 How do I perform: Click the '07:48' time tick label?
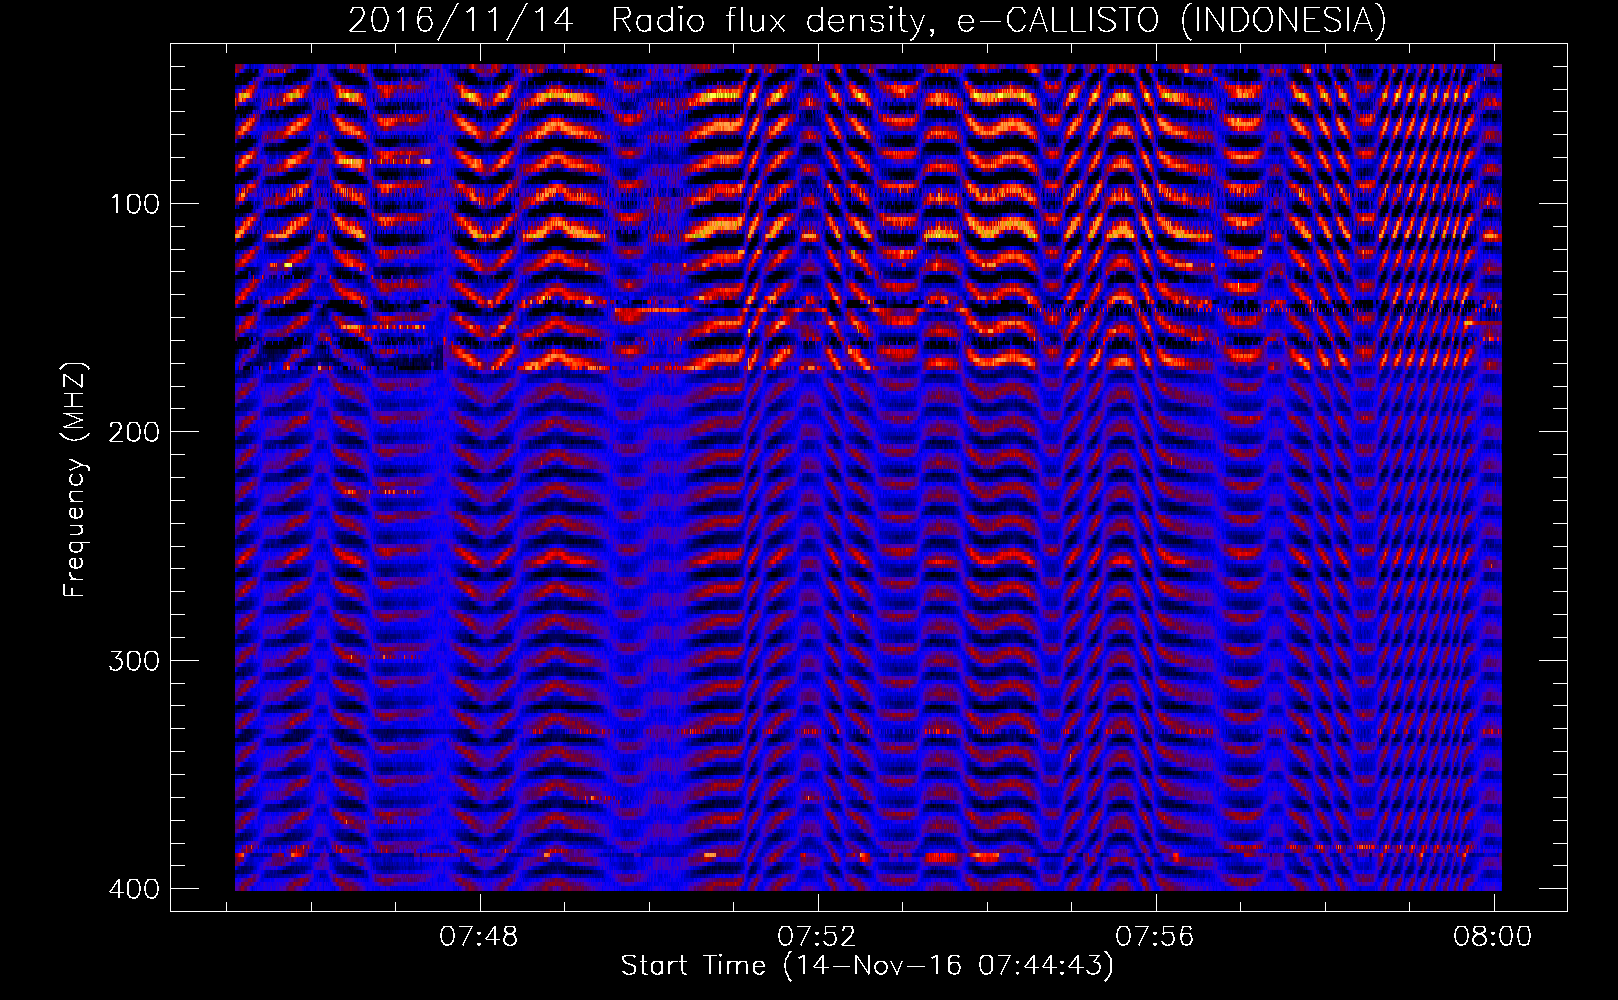click(x=480, y=936)
